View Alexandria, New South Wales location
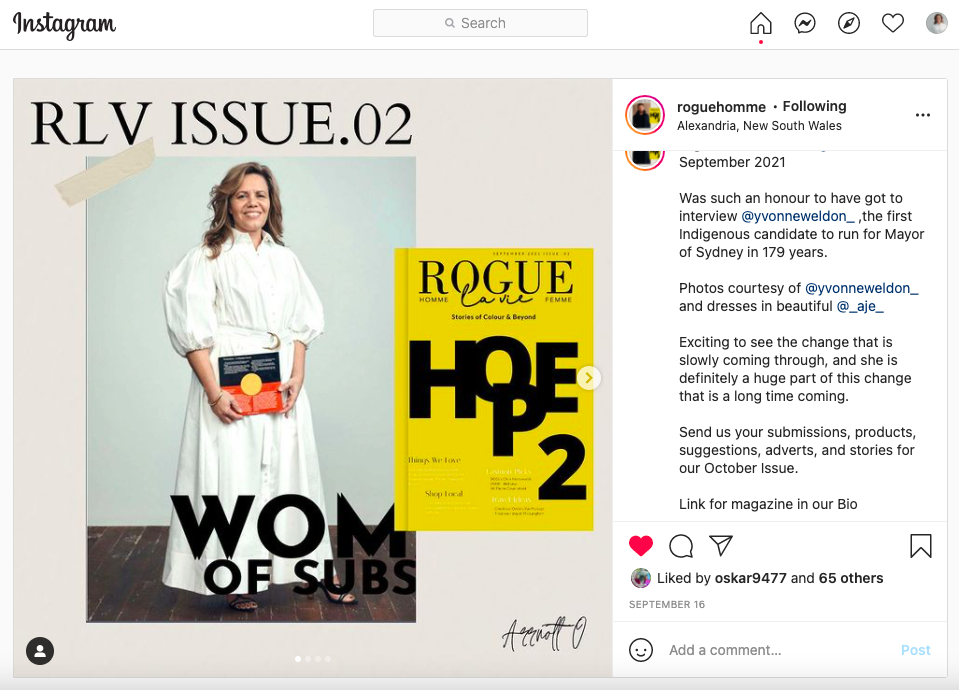This screenshot has width=959, height=690. pyautogui.click(x=759, y=126)
